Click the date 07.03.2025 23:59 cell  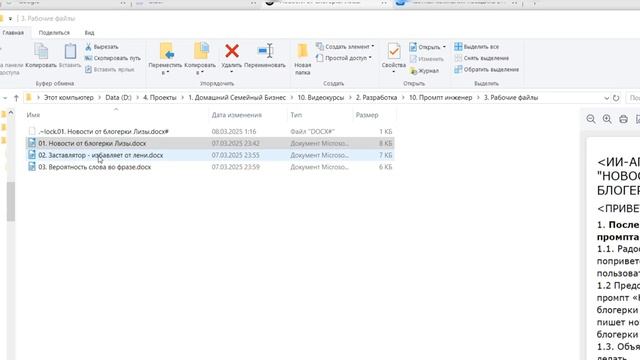click(236, 167)
